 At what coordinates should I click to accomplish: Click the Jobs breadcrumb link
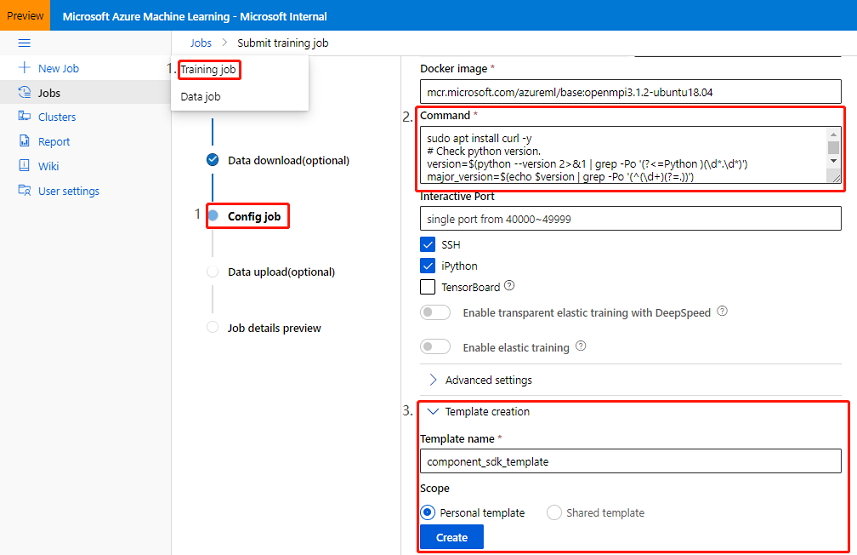point(201,43)
